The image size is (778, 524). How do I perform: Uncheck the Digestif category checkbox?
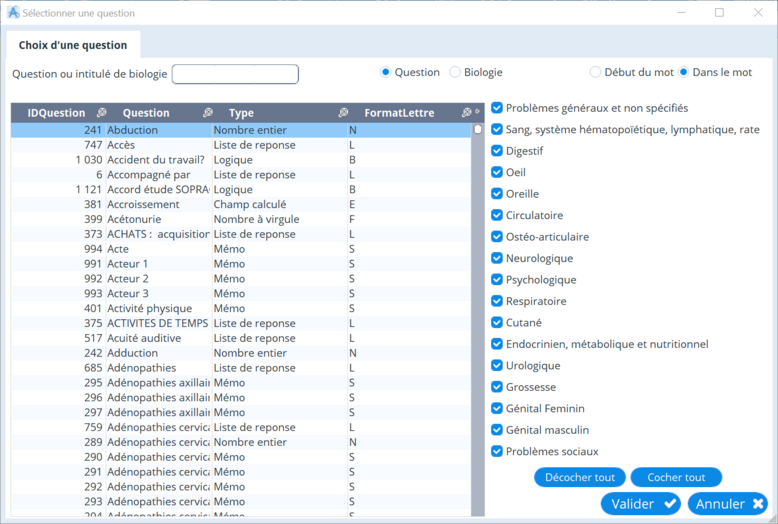coord(497,151)
